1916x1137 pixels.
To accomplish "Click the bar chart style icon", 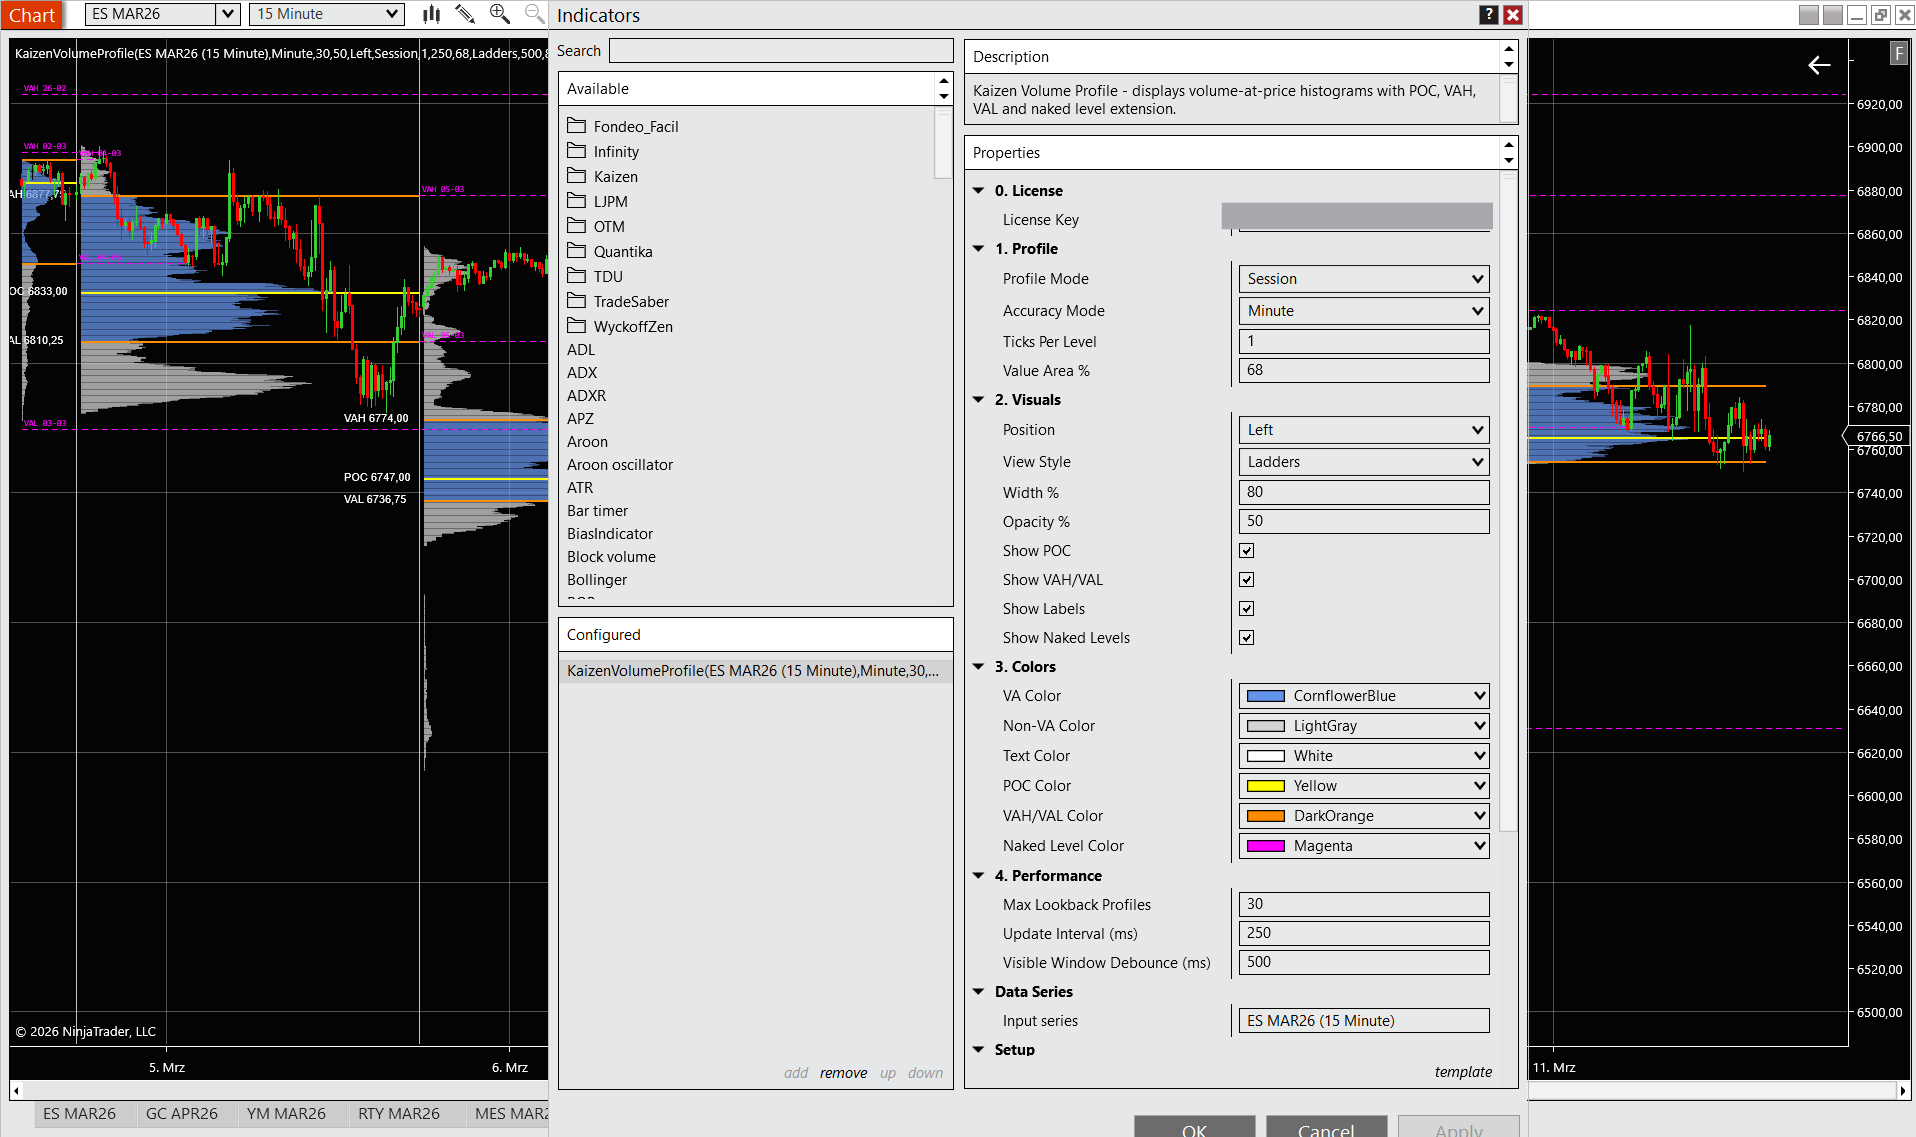I will point(431,14).
